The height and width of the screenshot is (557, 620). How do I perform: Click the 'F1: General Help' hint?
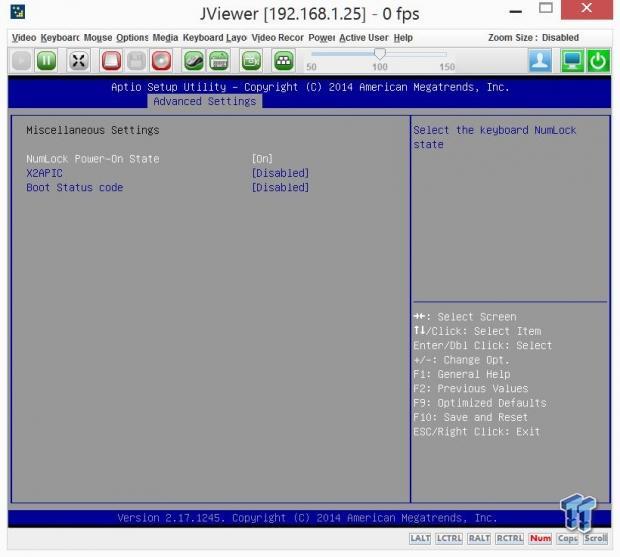click(x=461, y=374)
